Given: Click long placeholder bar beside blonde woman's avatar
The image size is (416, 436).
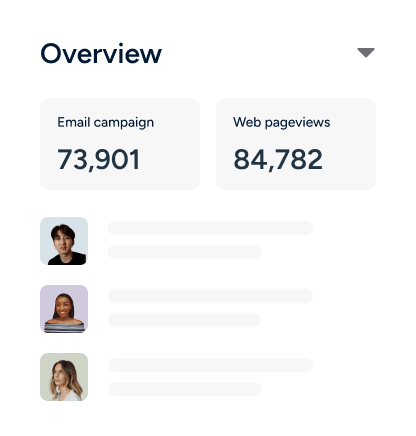Looking at the screenshot, I should [211, 365].
